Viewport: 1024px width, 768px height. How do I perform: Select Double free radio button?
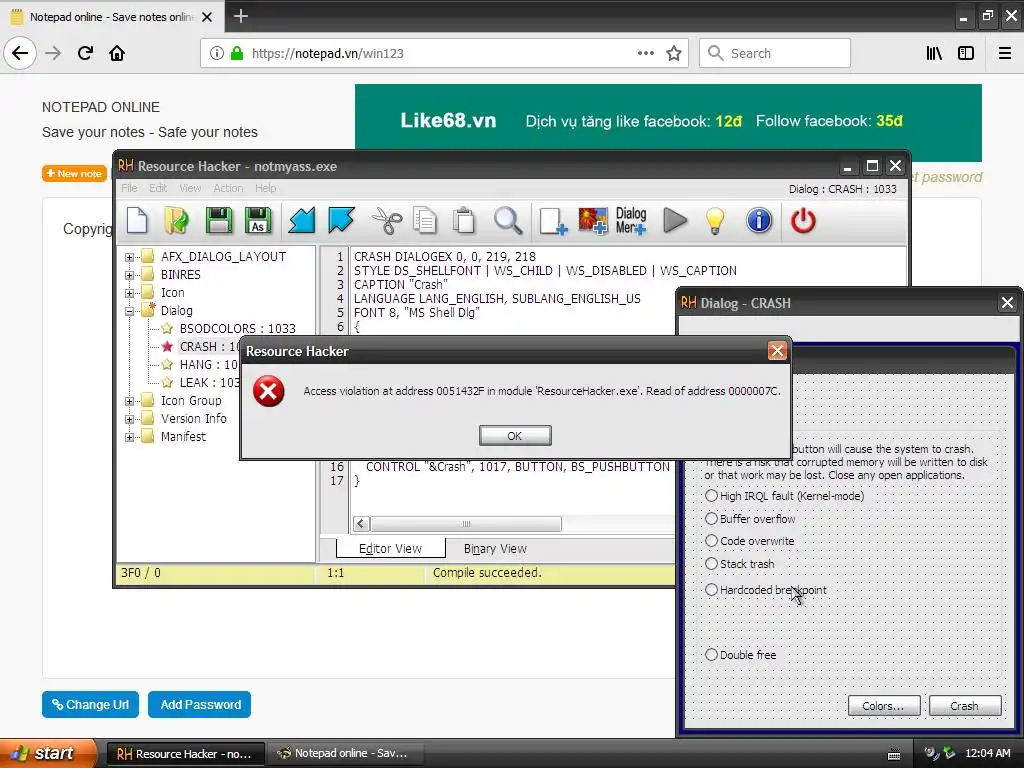(711, 654)
